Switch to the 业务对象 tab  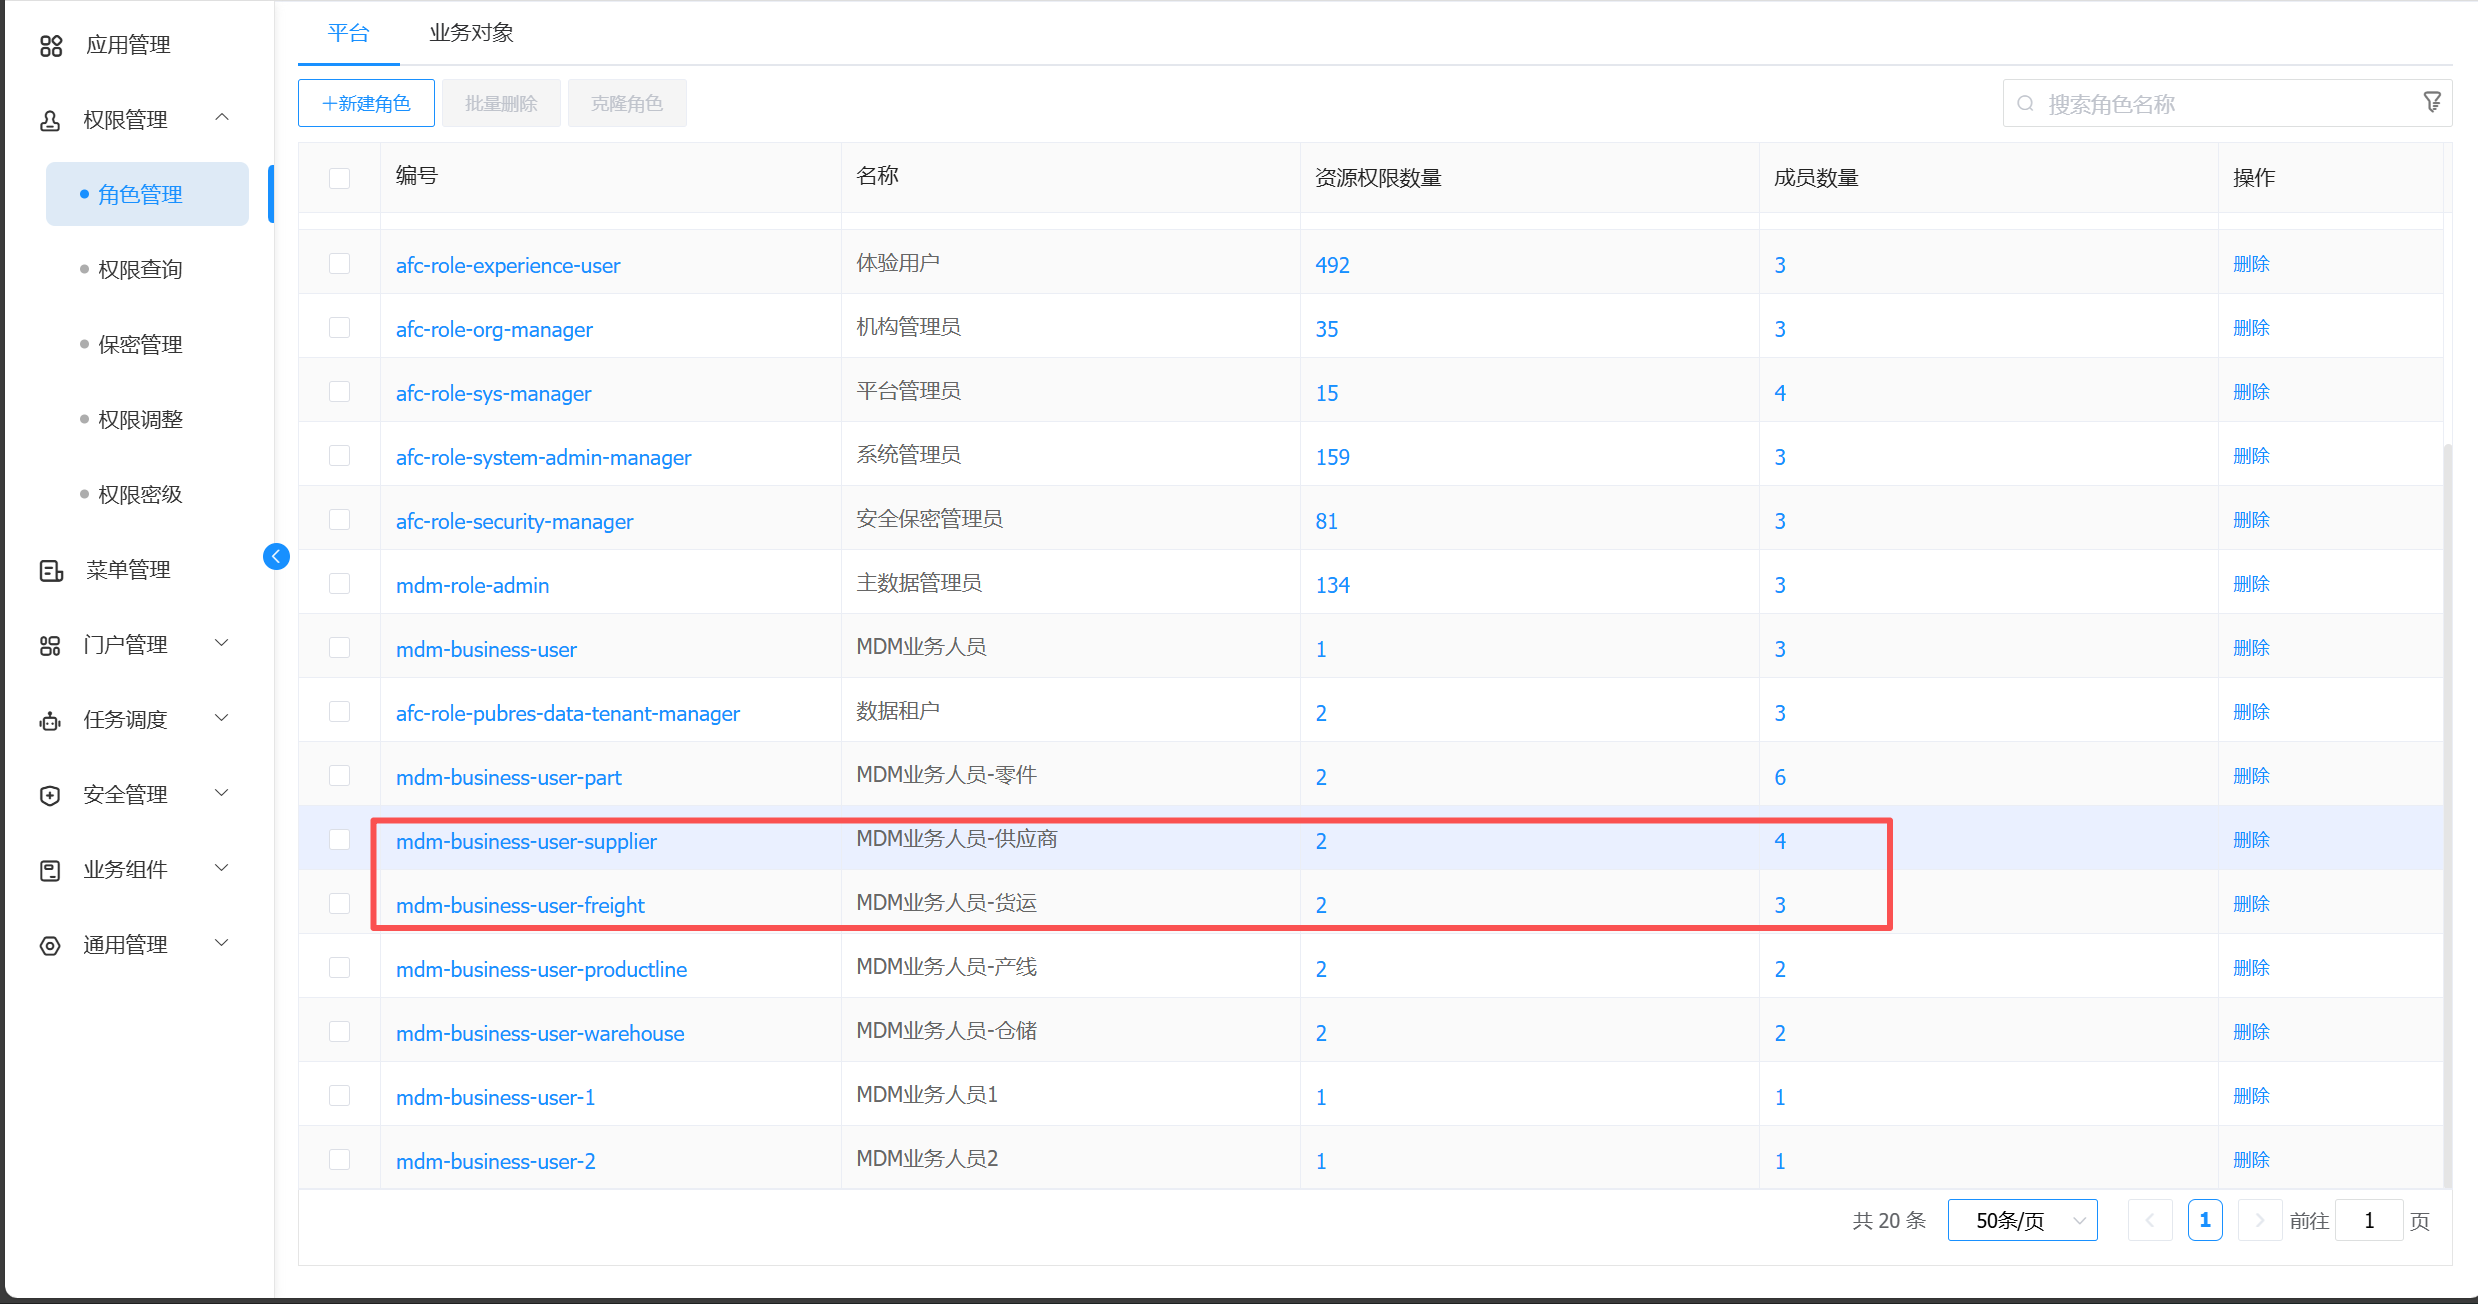click(x=471, y=33)
